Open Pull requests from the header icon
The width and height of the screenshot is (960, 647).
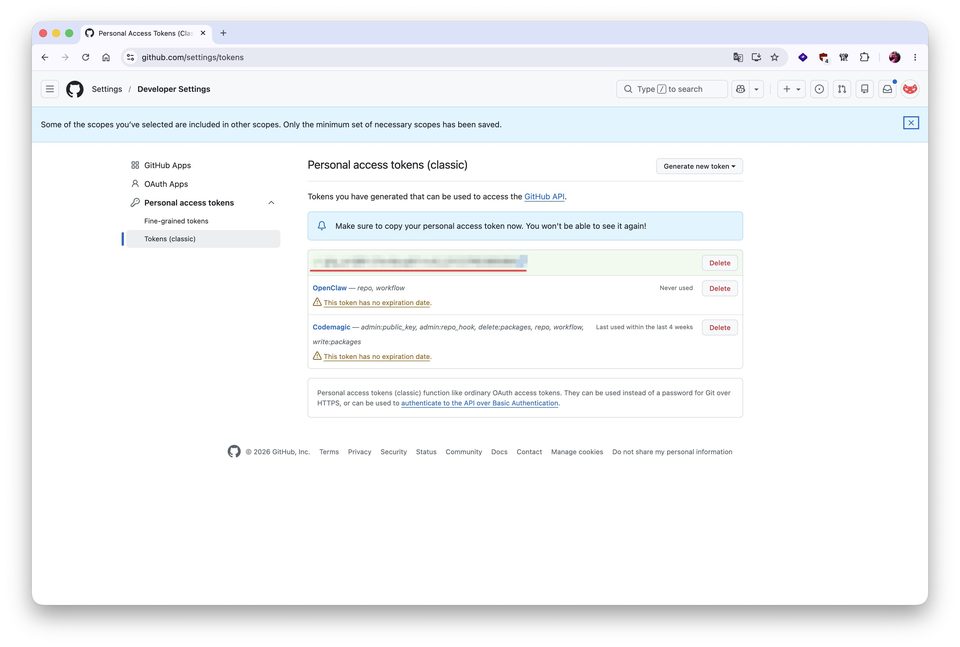(842, 89)
